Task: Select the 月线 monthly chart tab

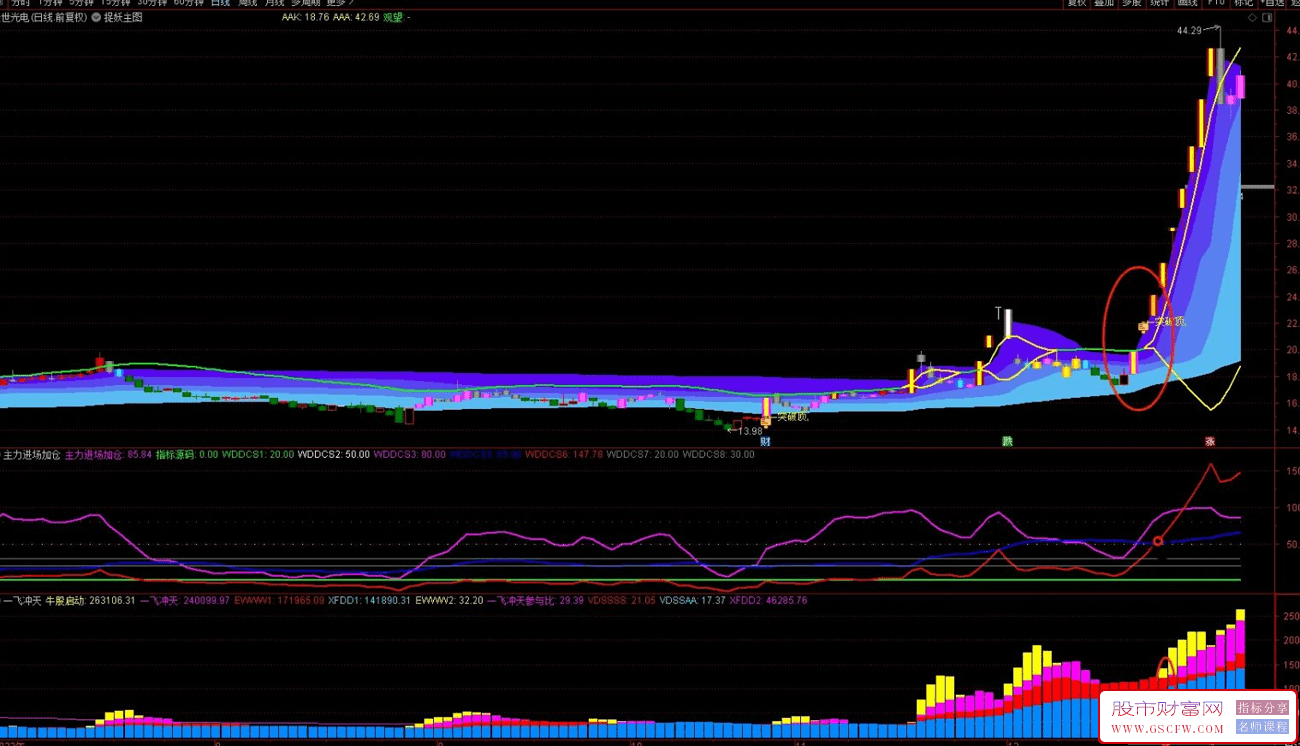Action: point(273,3)
